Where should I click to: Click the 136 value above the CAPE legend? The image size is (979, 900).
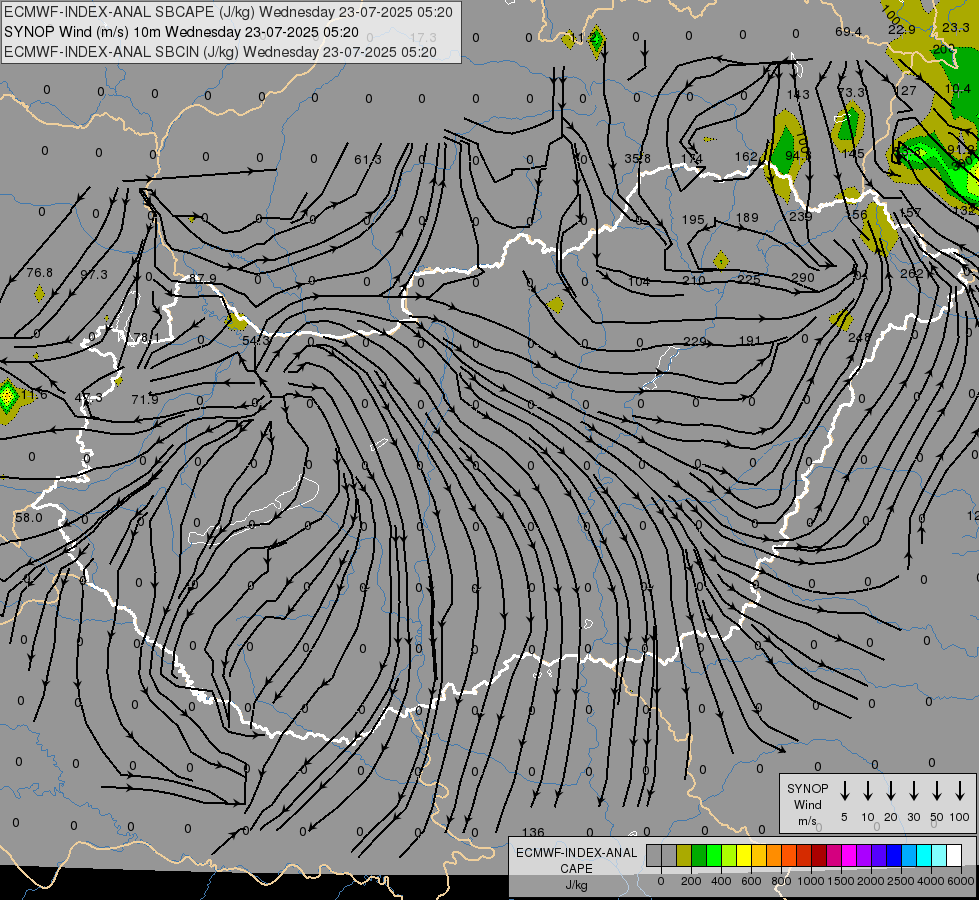(533, 833)
